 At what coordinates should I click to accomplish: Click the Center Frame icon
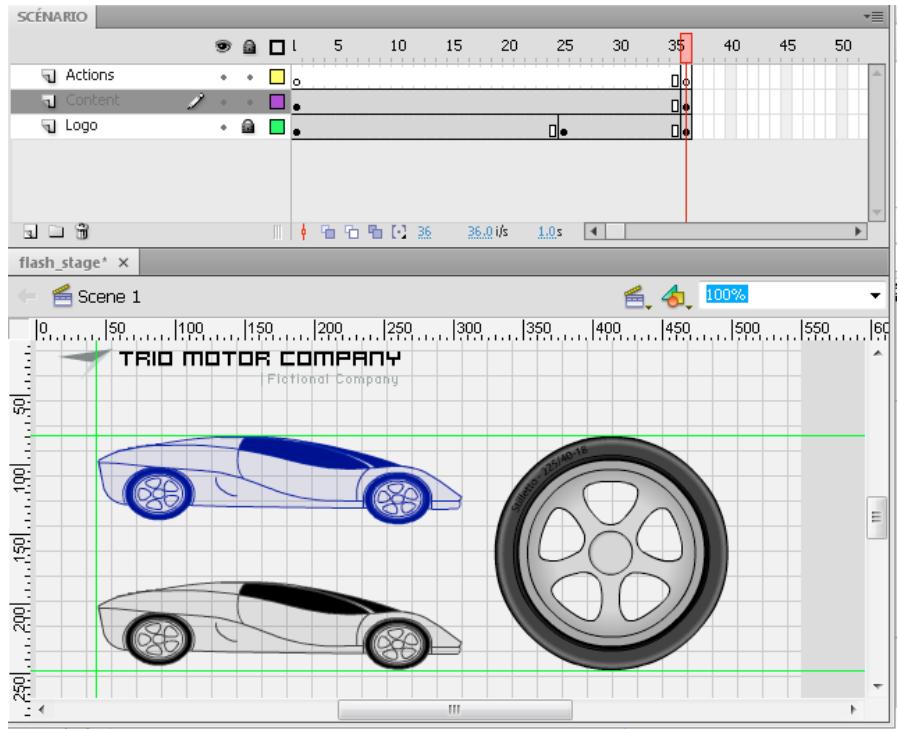[304, 231]
